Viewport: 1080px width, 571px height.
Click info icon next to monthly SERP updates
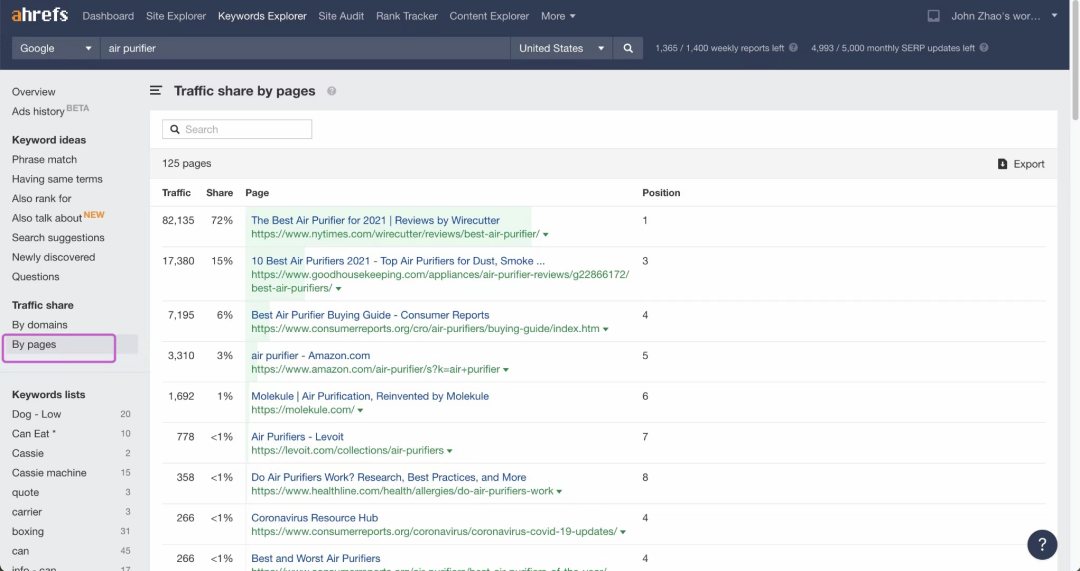click(984, 48)
